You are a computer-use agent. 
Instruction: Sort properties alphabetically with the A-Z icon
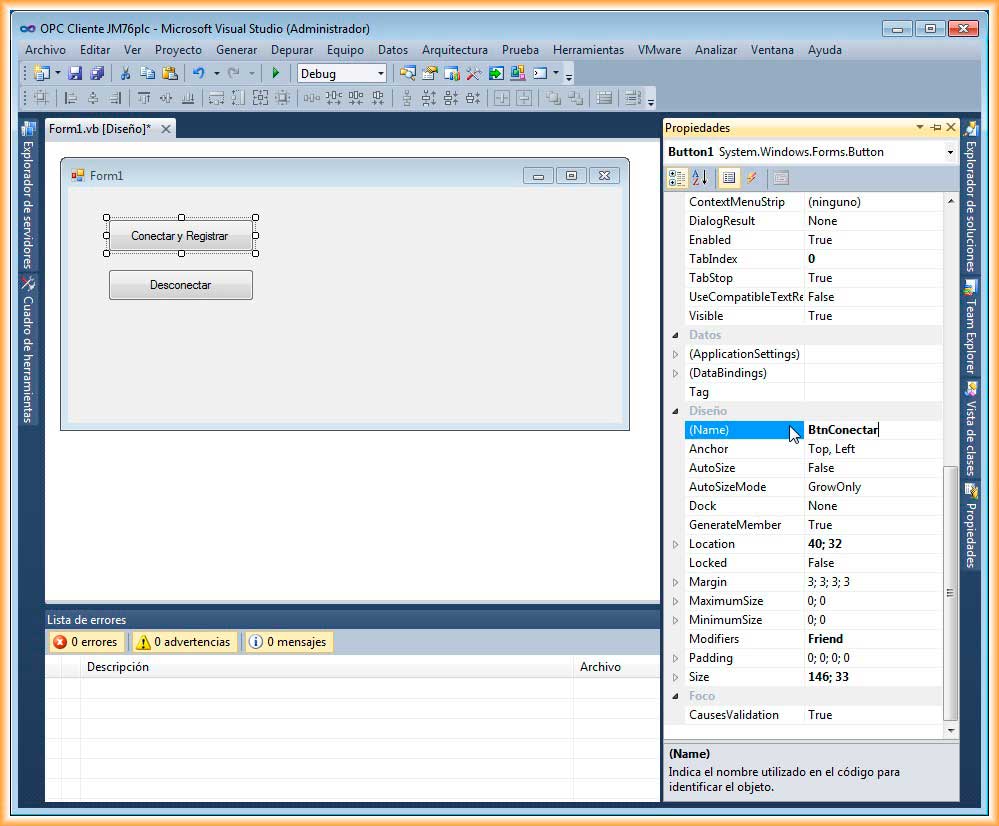699,178
